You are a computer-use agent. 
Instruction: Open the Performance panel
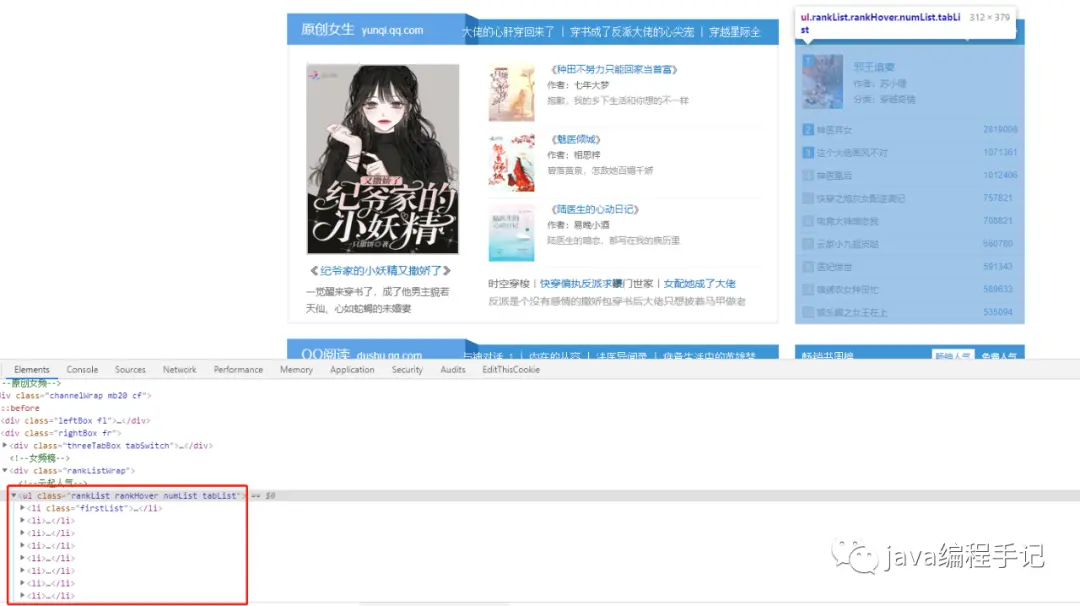point(238,369)
